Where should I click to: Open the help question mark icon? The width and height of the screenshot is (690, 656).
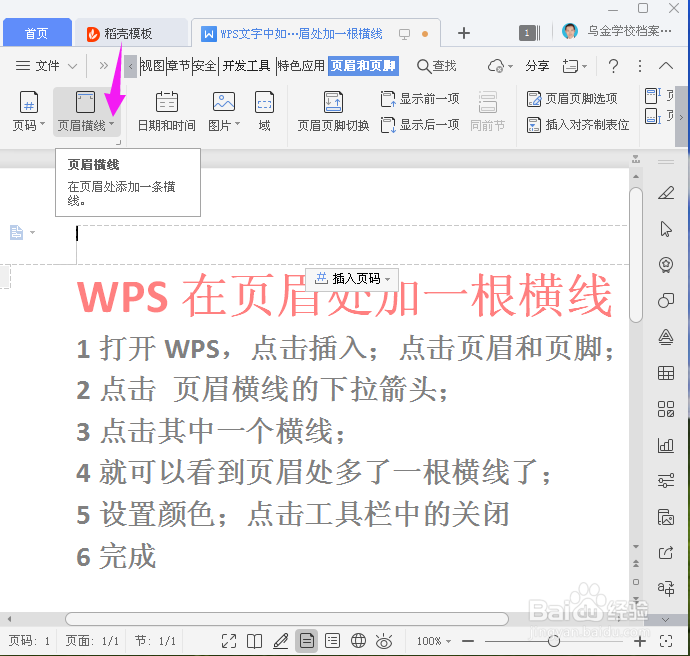[x=613, y=66]
